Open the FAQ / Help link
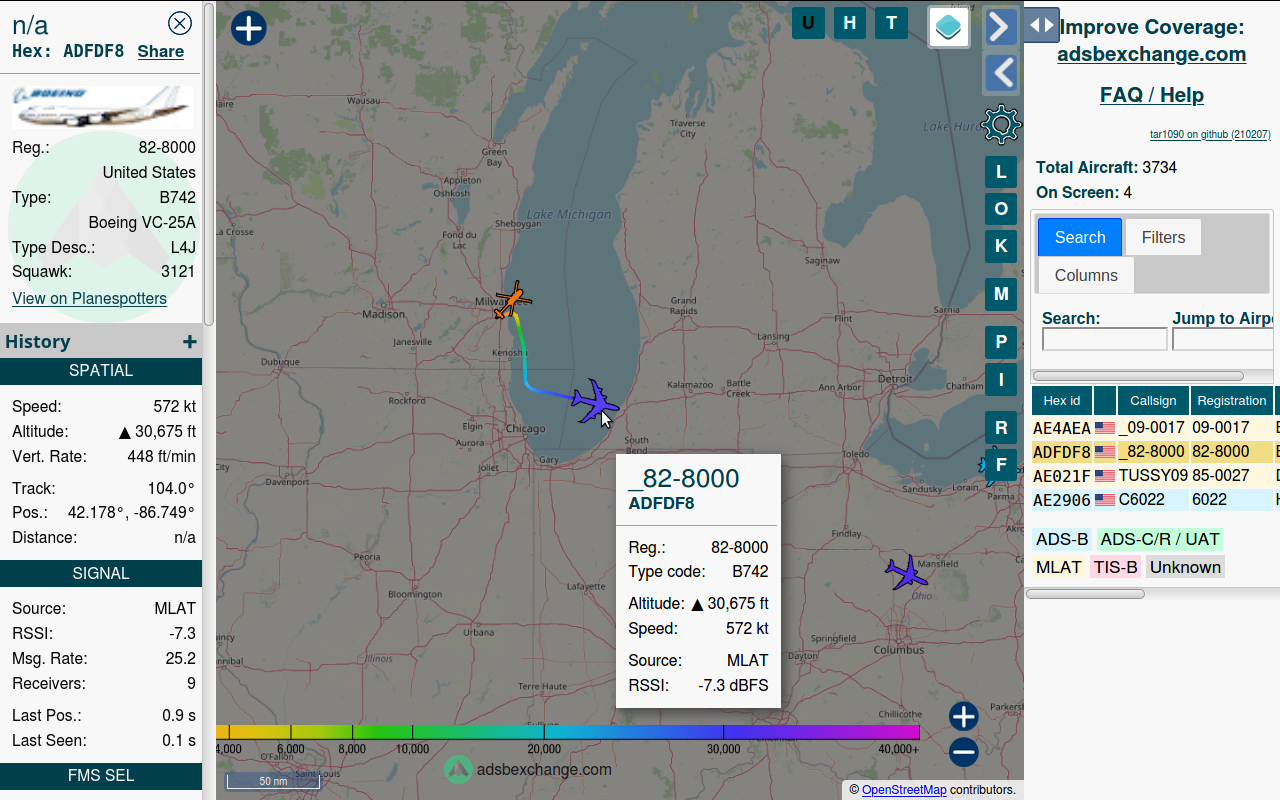This screenshot has width=1280, height=800. tap(1152, 95)
